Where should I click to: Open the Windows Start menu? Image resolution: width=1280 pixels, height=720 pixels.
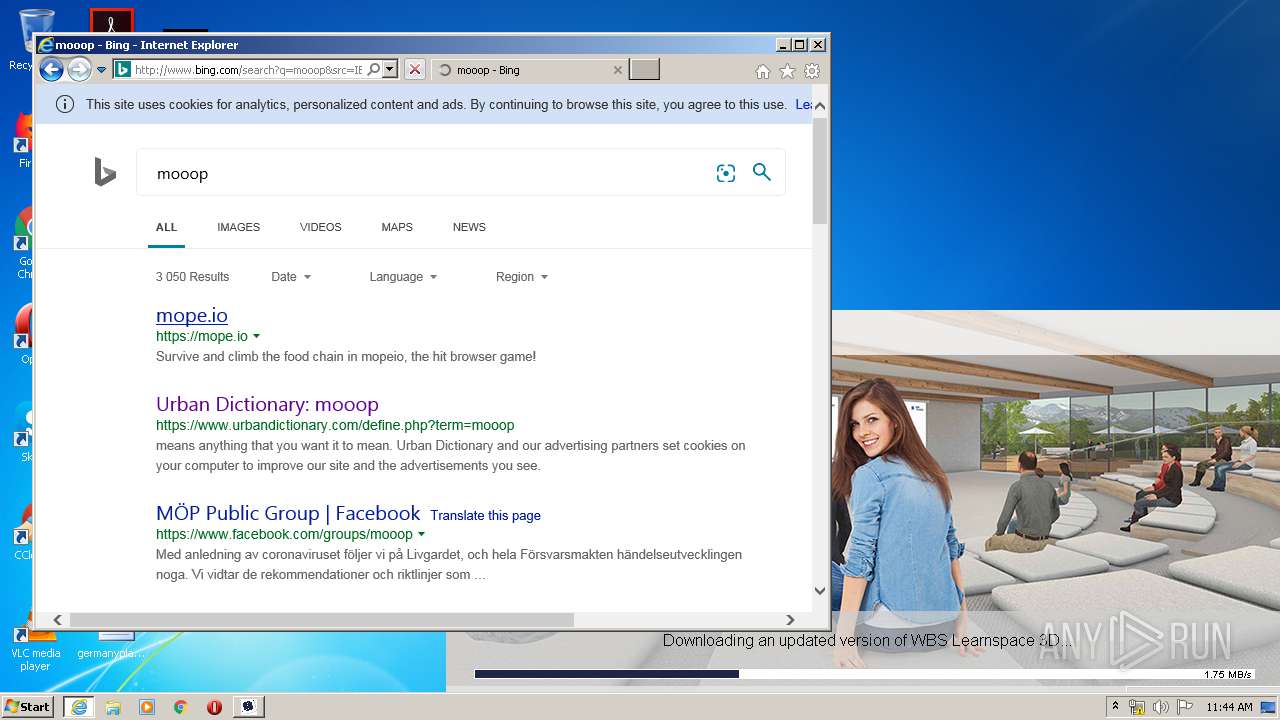(x=28, y=706)
